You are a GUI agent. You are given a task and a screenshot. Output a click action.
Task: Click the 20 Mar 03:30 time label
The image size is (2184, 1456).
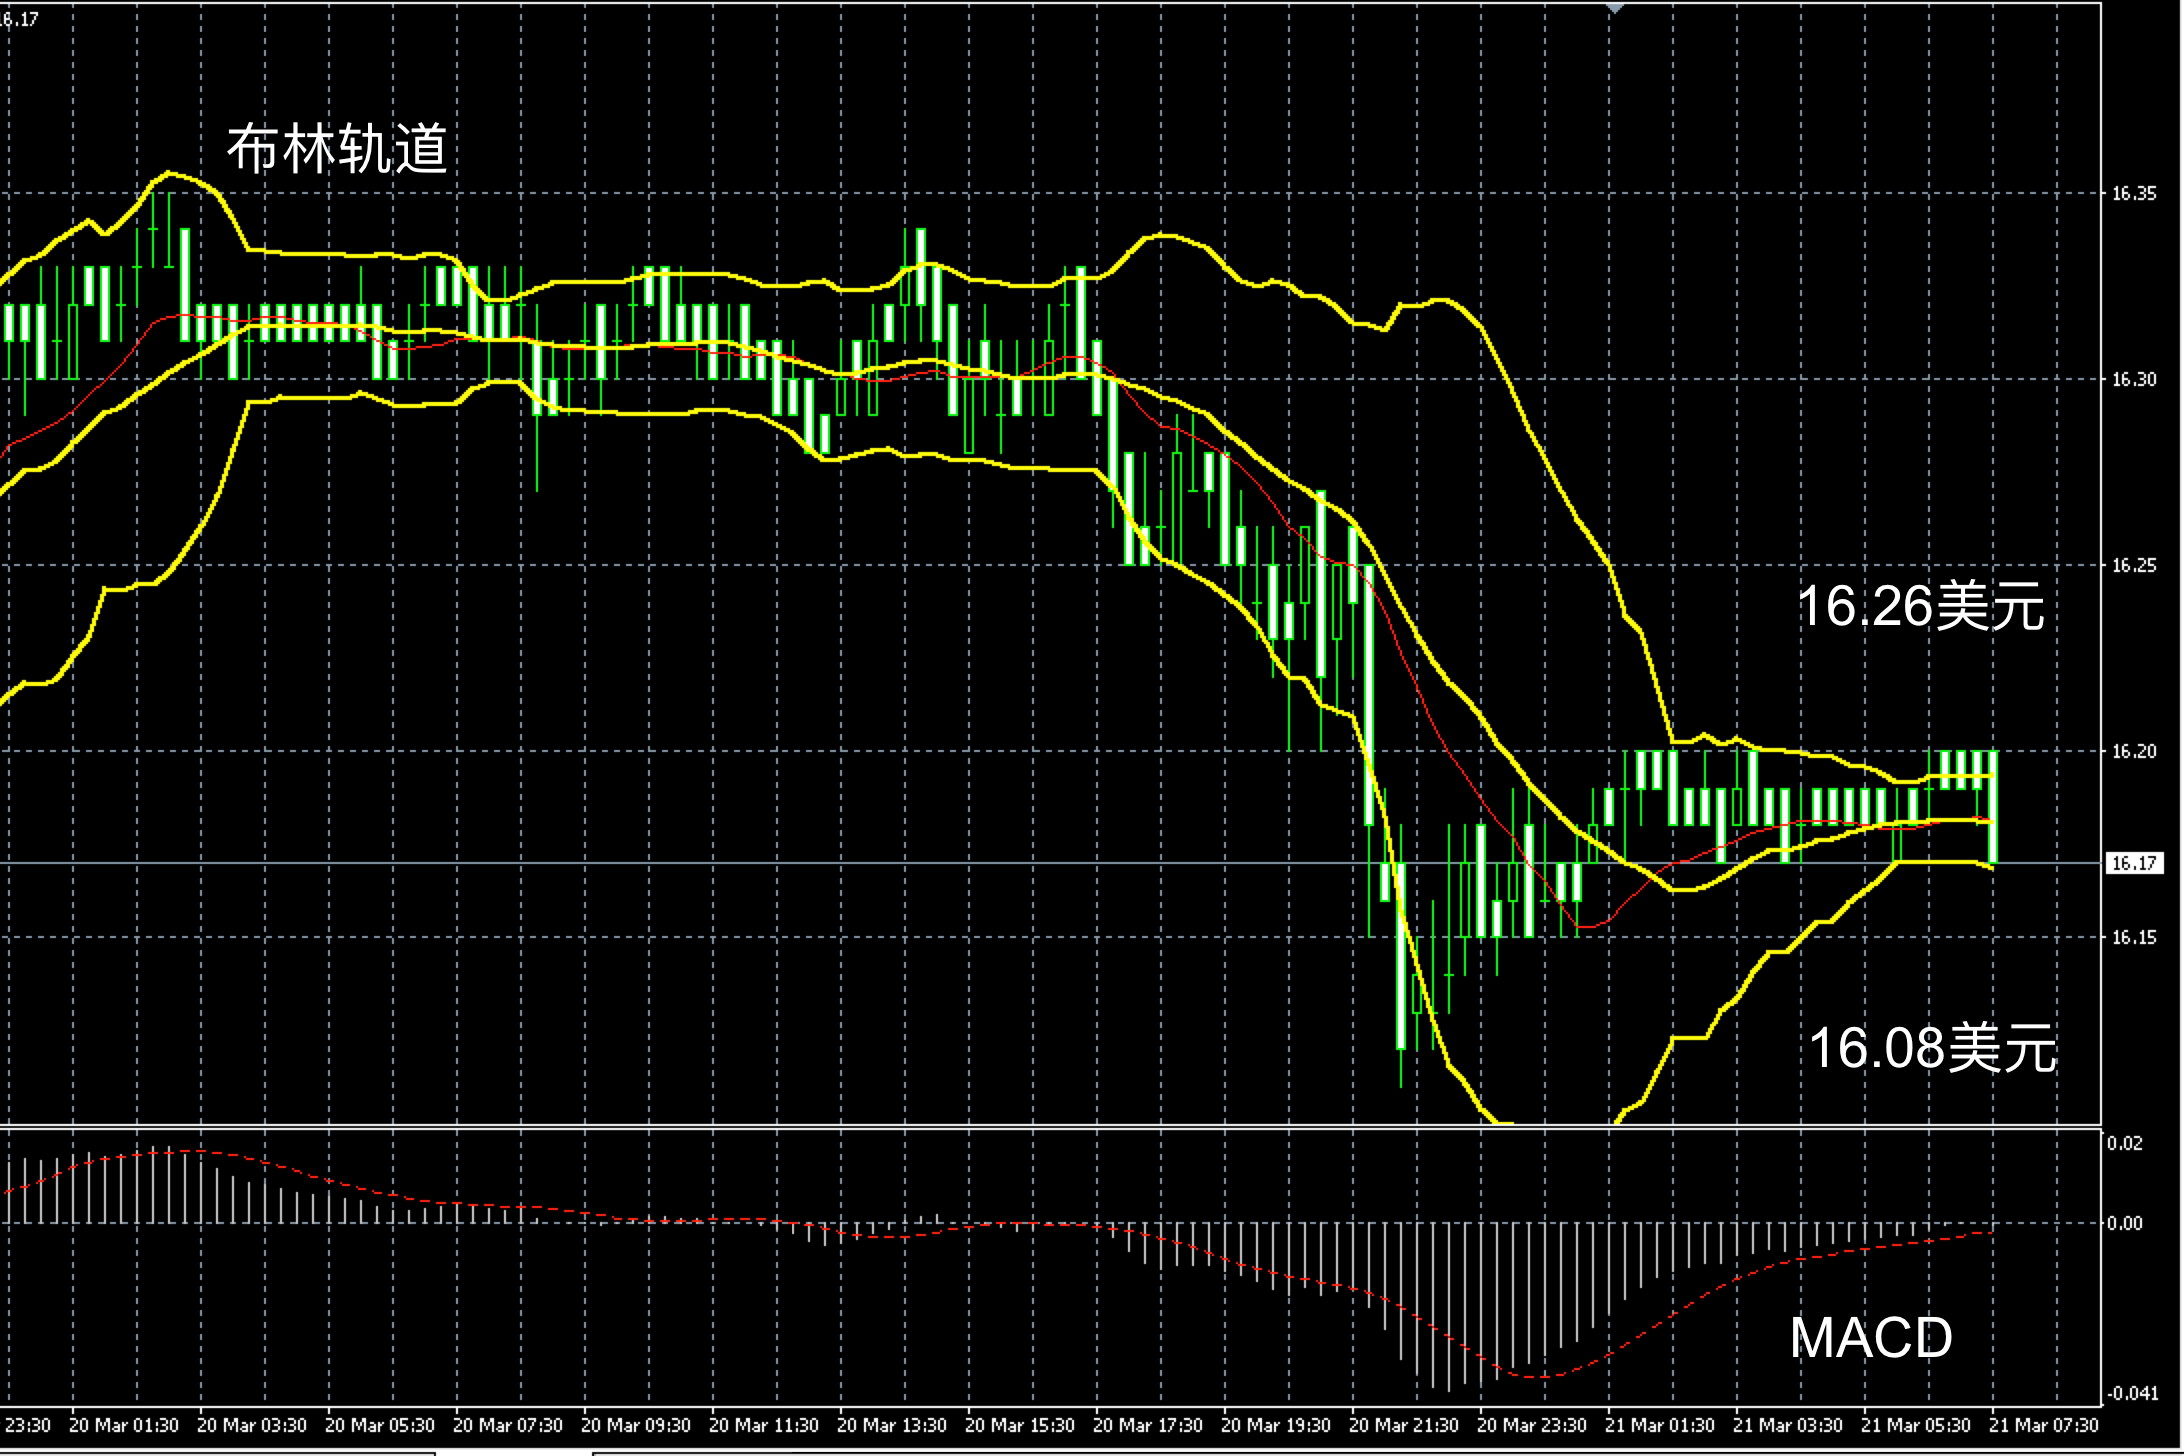252,1425
